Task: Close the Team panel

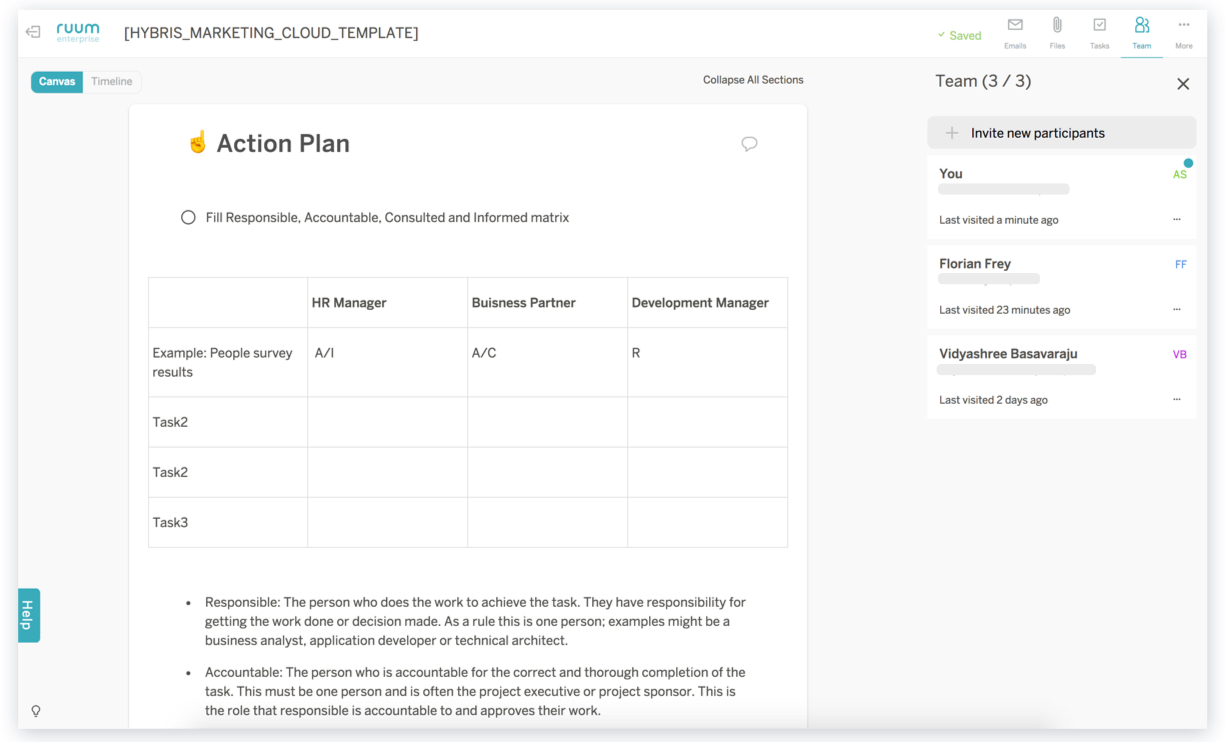Action: click(1183, 84)
